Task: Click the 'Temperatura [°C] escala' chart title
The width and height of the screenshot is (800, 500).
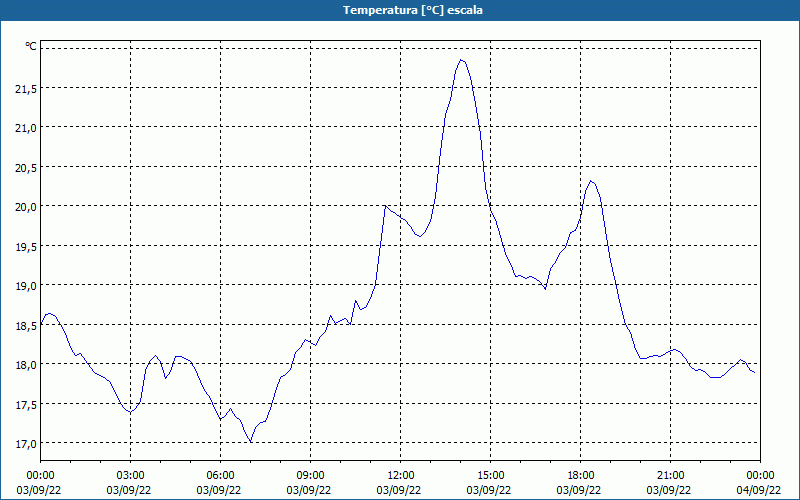Action: pyautogui.click(x=413, y=10)
